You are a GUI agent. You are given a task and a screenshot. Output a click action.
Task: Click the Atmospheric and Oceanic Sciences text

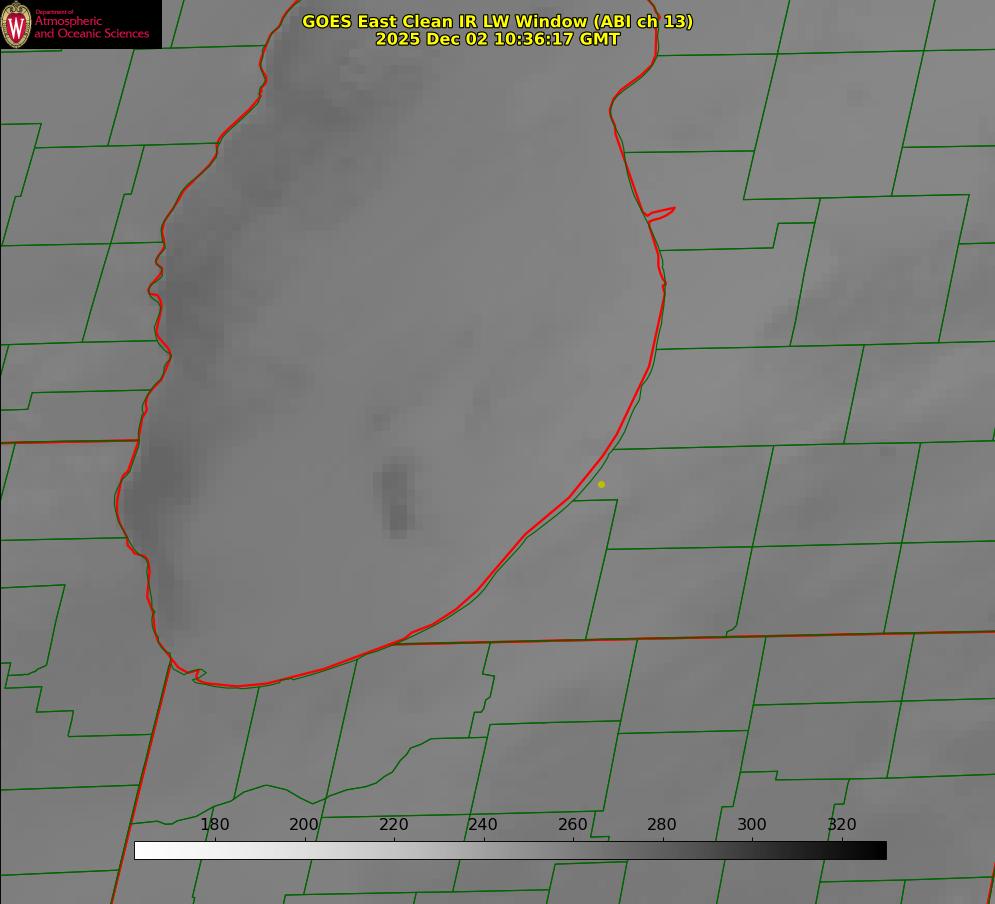tap(91, 27)
